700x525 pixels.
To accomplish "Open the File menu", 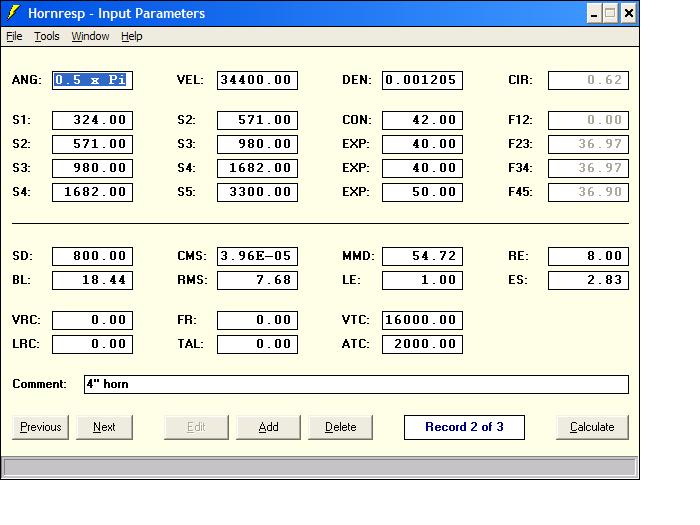I will click(x=14, y=36).
